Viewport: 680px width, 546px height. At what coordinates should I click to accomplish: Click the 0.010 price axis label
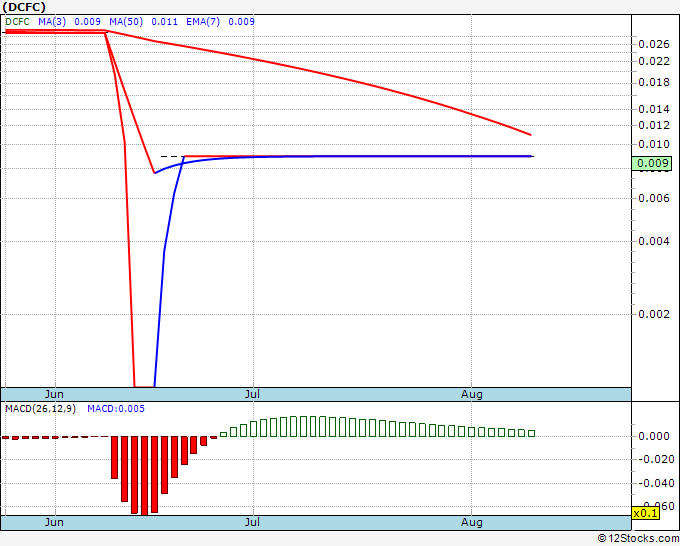654,144
